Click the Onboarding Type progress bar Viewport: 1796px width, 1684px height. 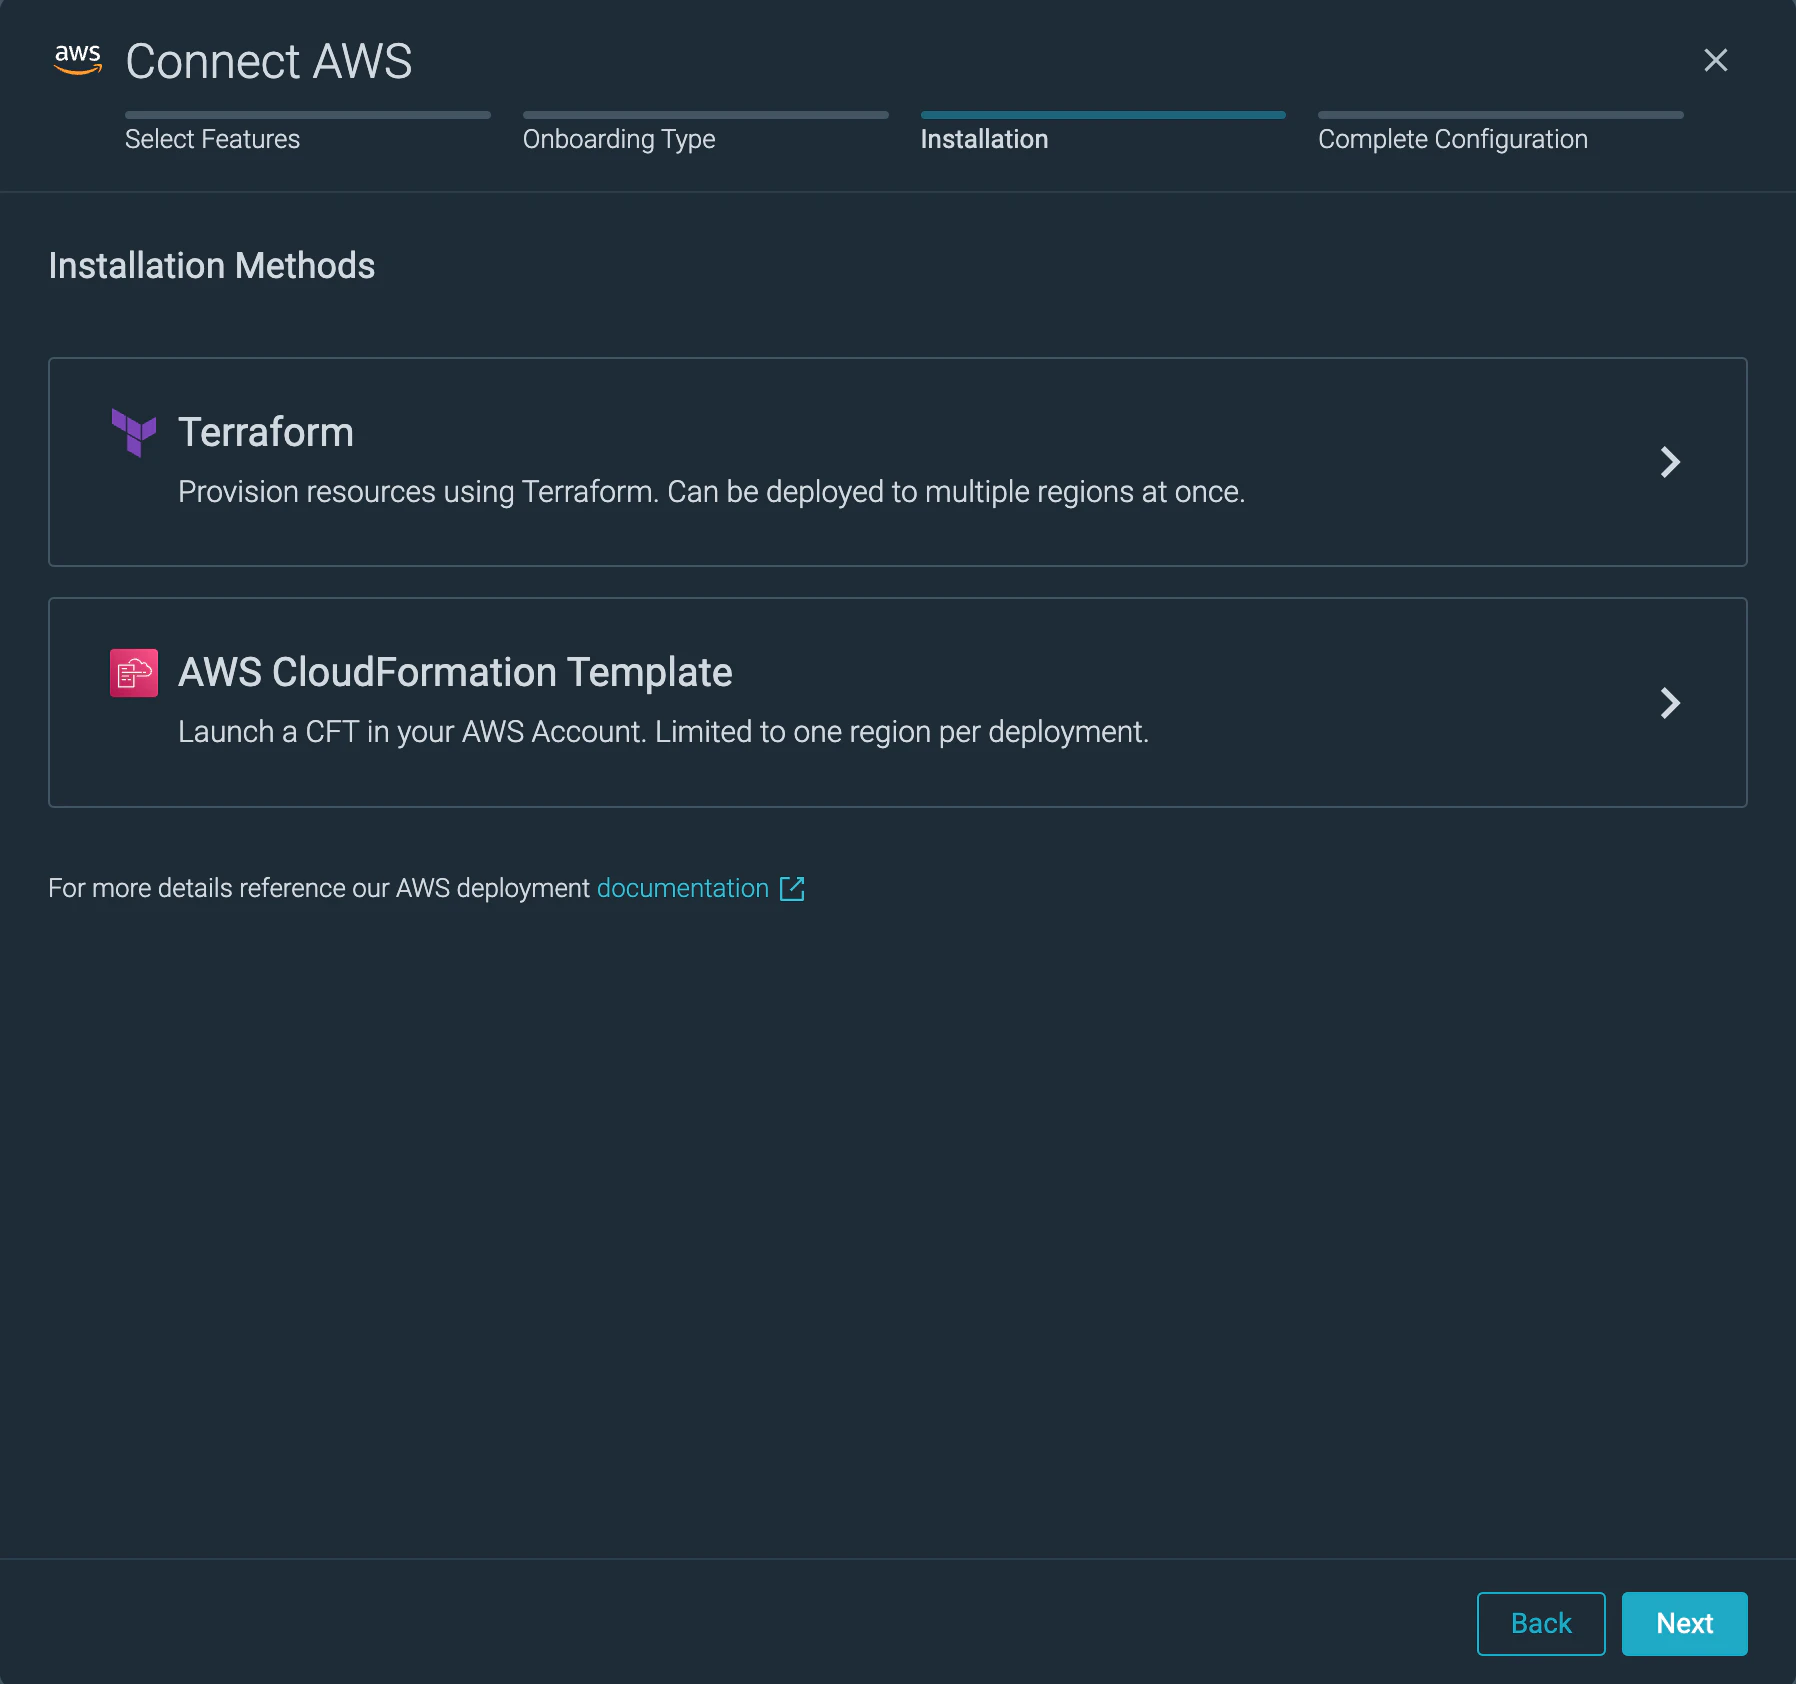point(706,115)
